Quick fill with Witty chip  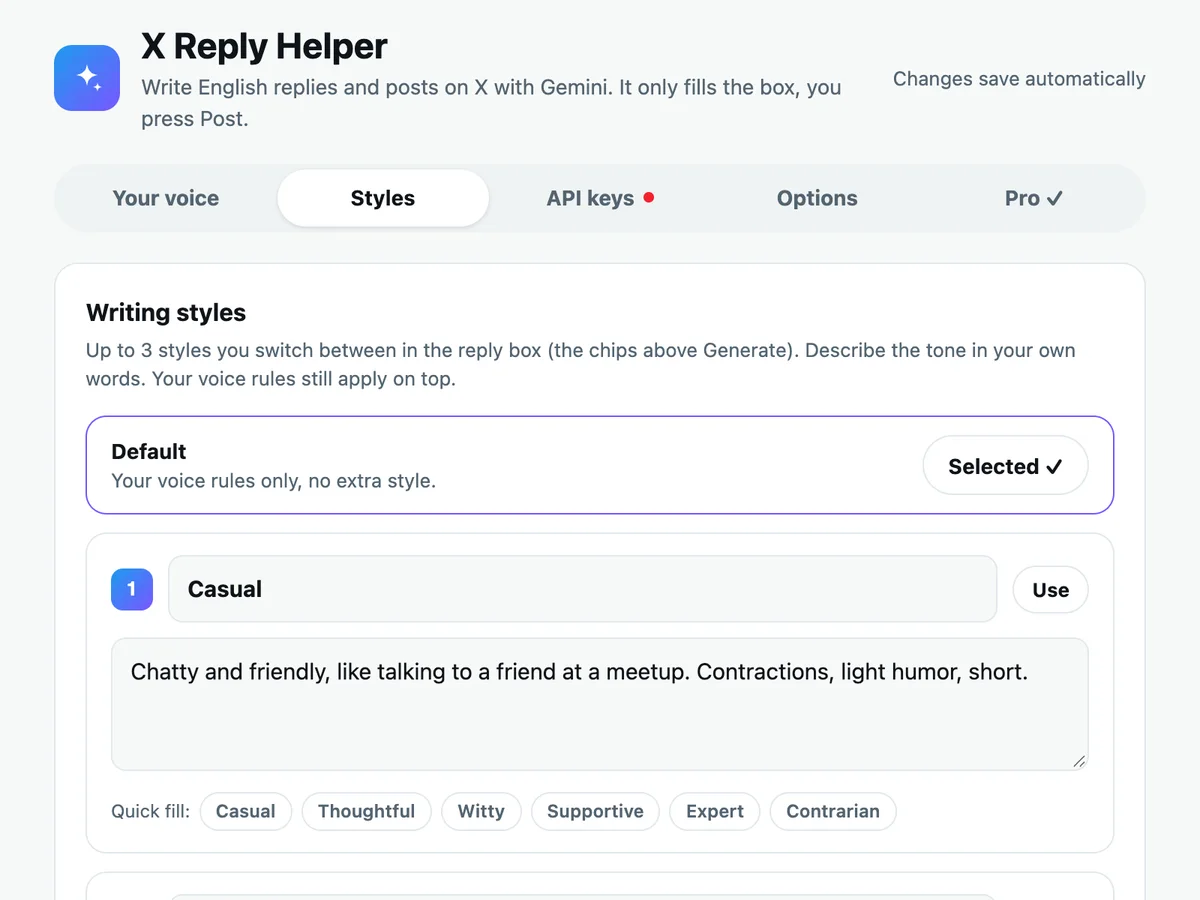(x=481, y=811)
